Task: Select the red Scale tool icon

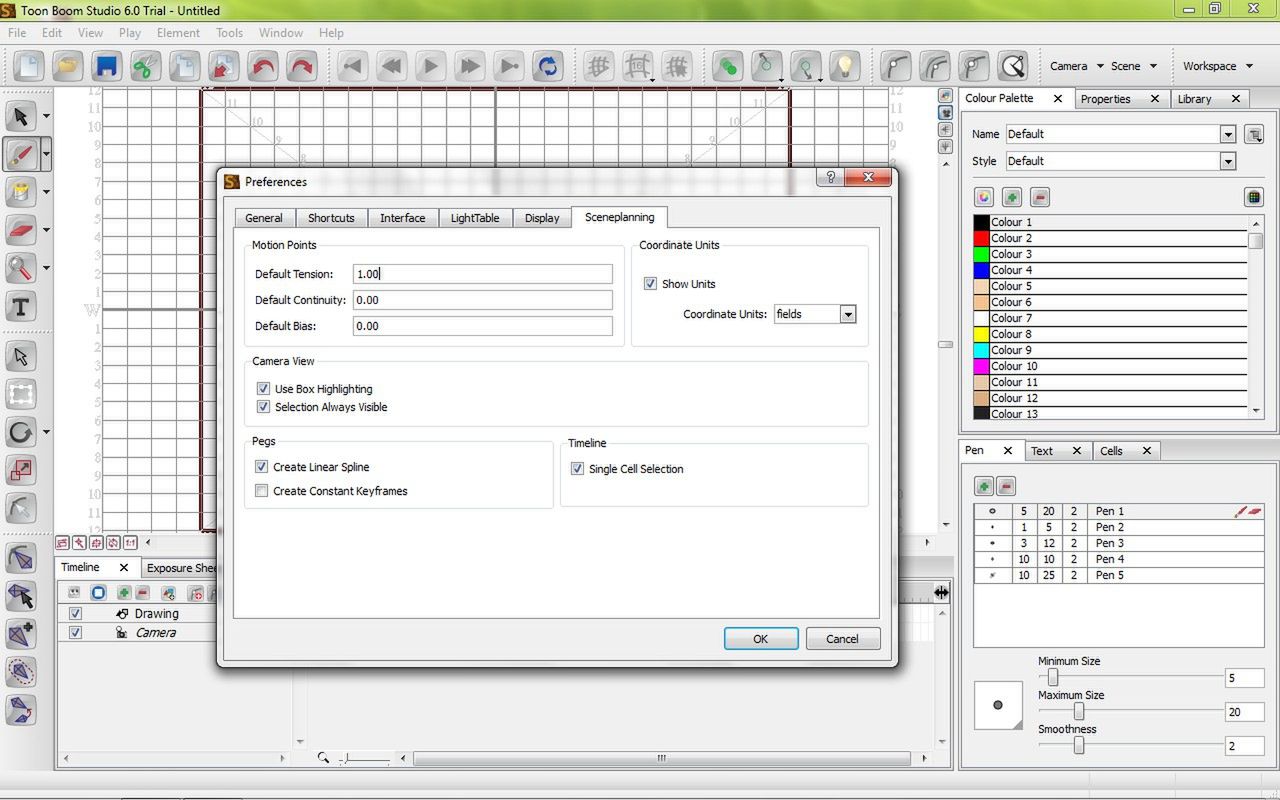Action: point(20,471)
